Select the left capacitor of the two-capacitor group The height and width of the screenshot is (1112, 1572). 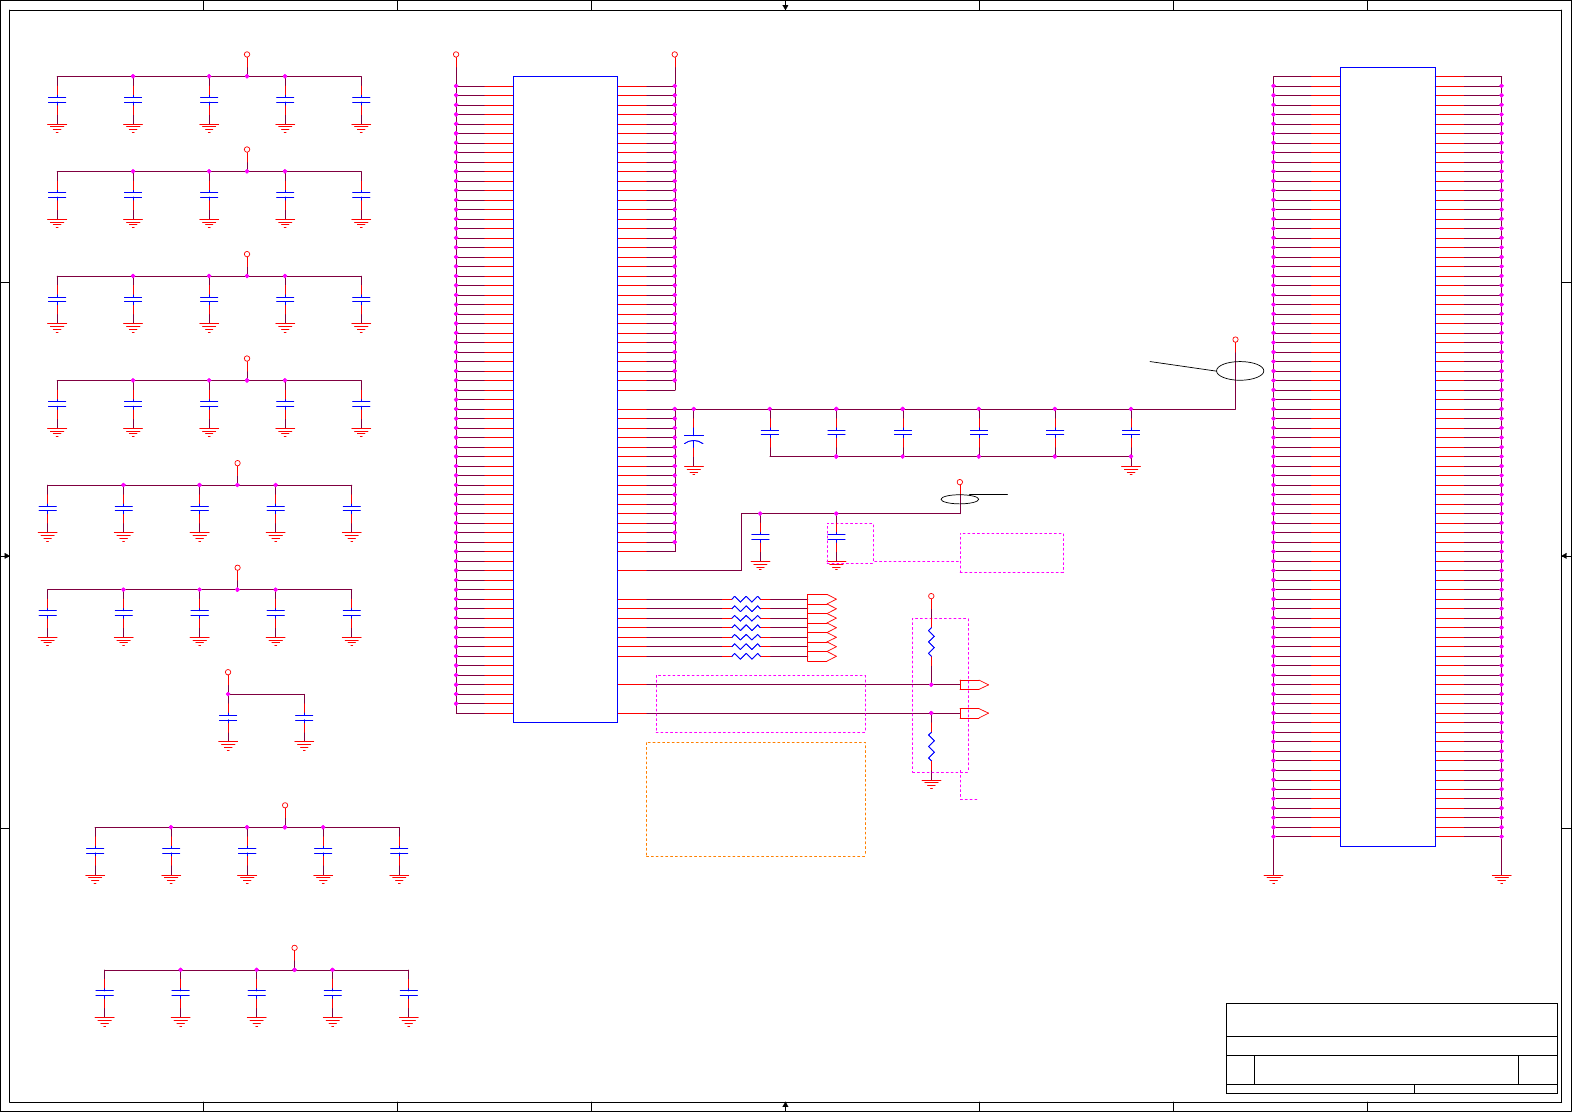(228, 718)
